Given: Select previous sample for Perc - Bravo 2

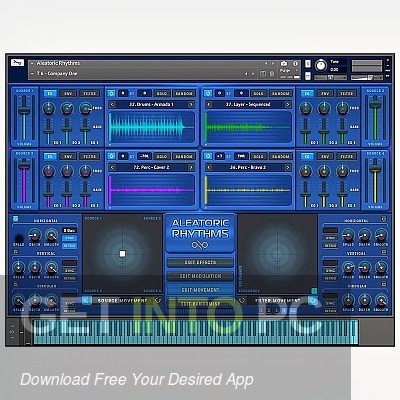Looking at the screenshot, I should pos(209,167).
